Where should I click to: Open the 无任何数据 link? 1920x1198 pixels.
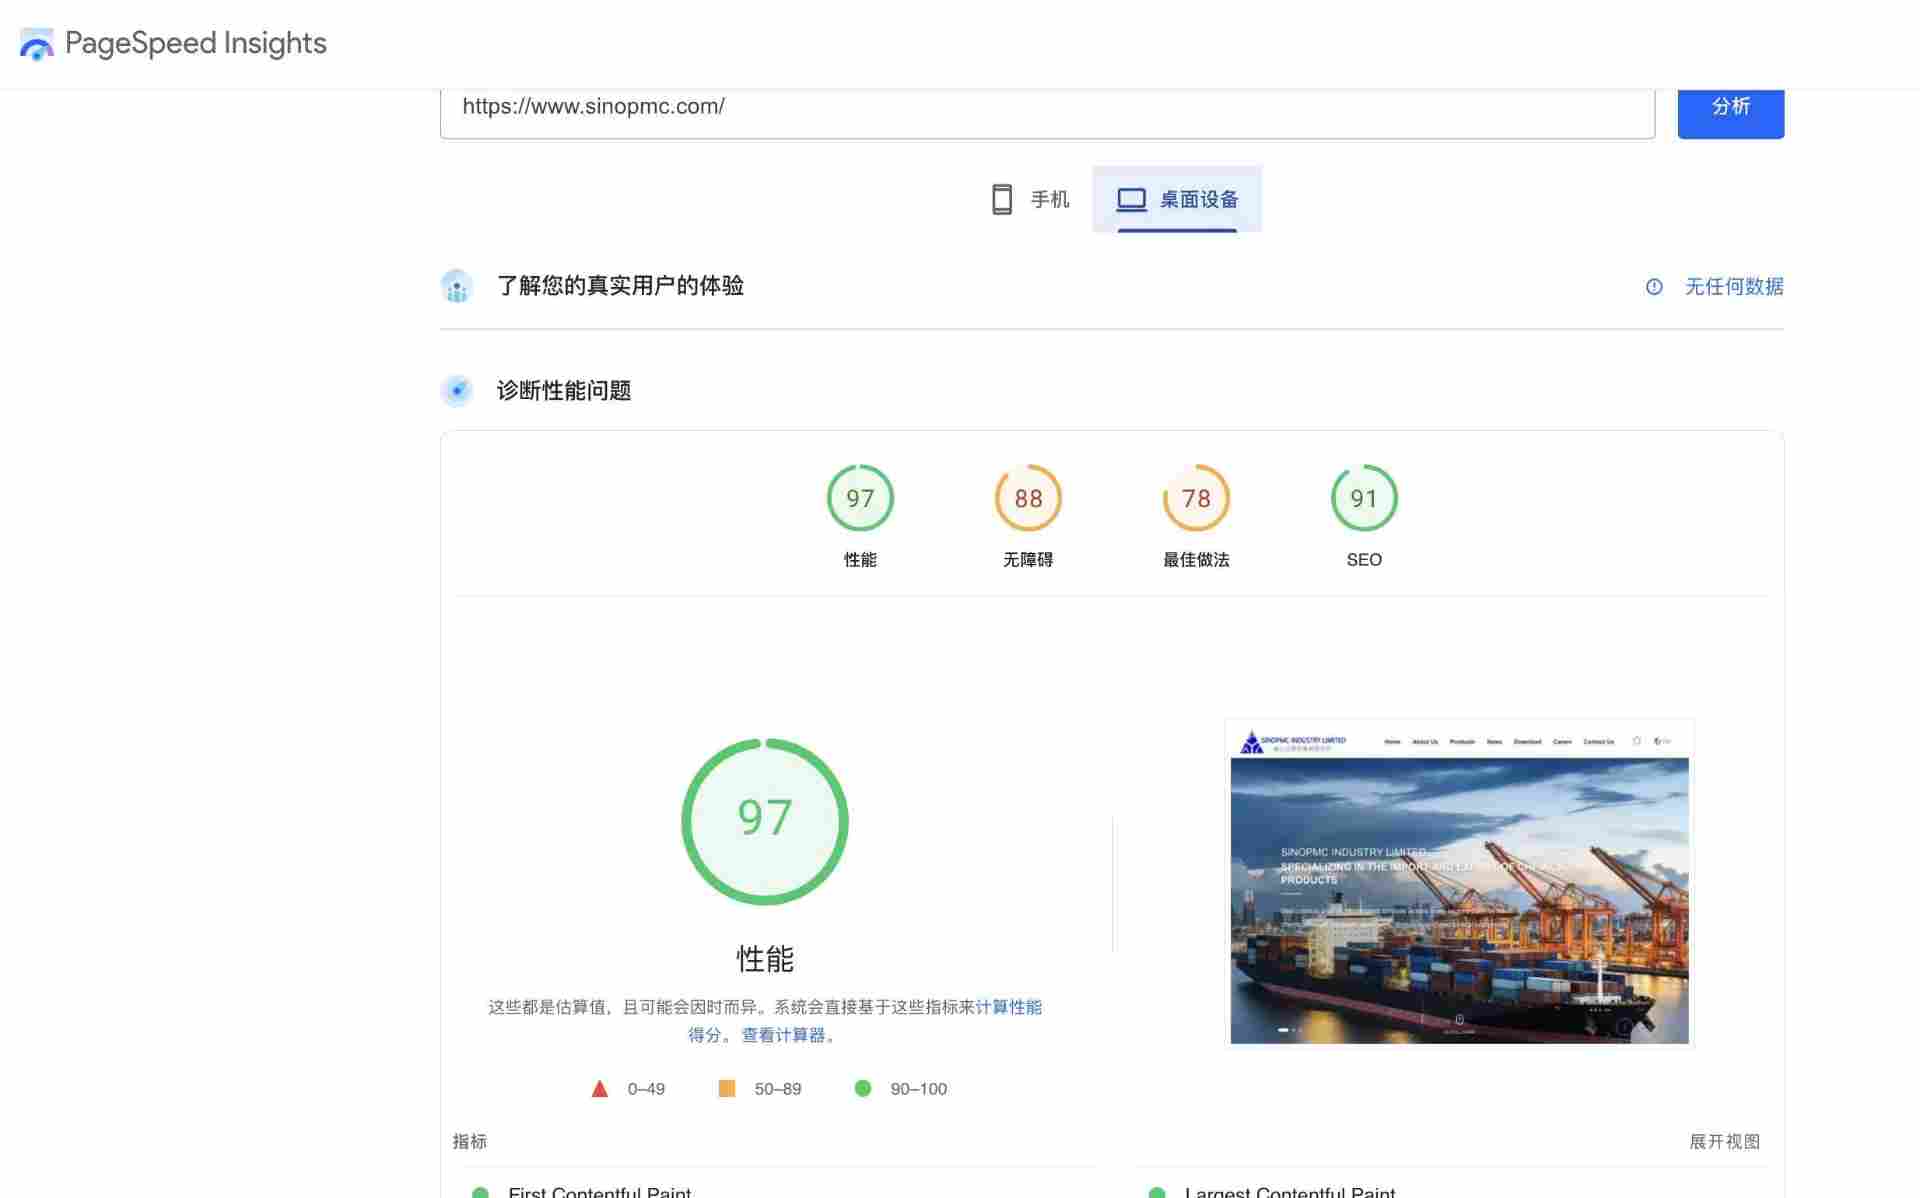click(1735, 287)
